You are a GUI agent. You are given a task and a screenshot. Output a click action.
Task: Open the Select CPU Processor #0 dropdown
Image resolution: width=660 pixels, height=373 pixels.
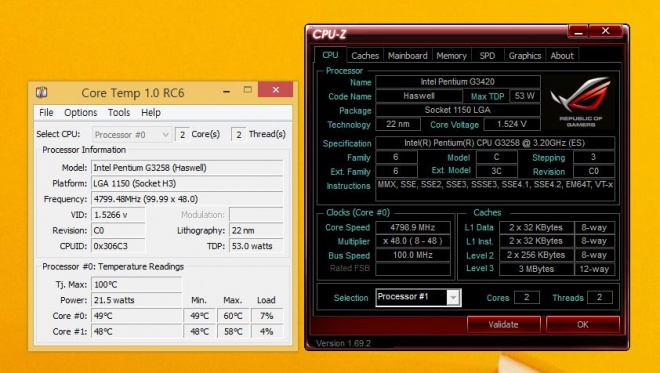click(x=132, y=135)
